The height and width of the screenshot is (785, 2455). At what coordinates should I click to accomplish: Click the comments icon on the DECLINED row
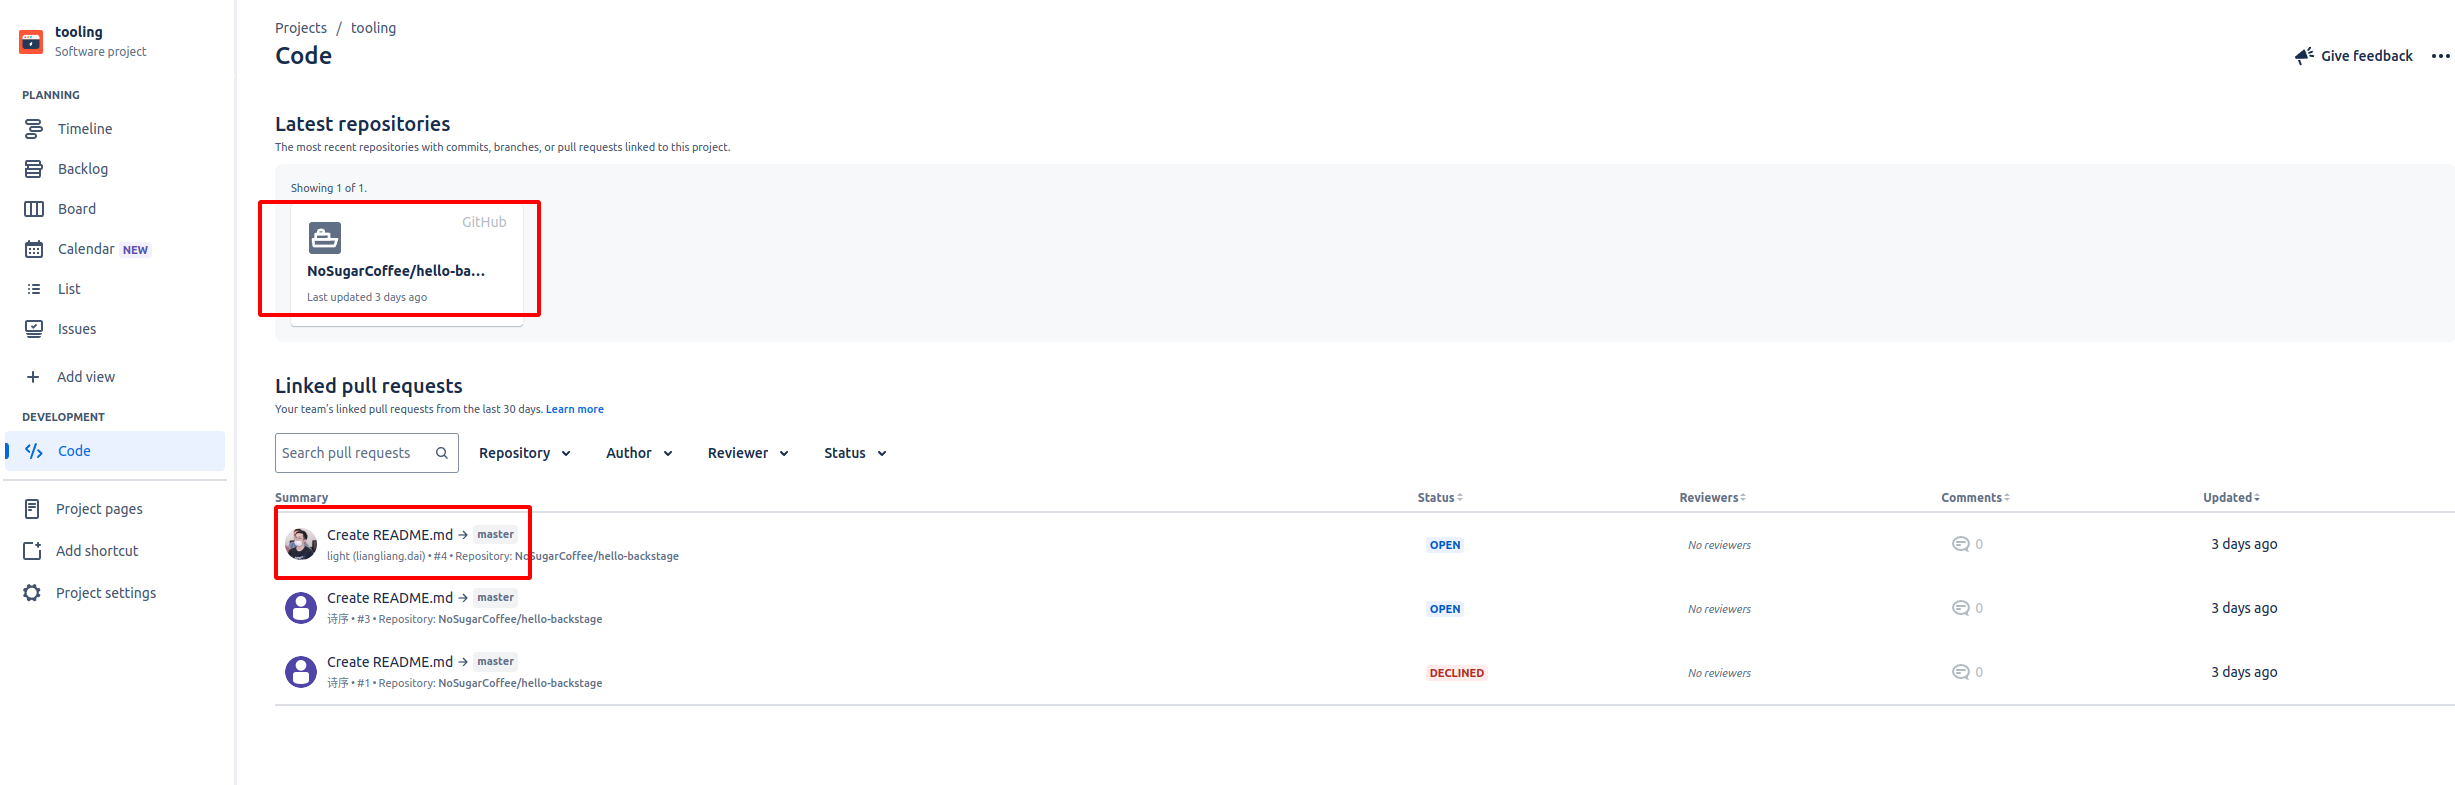[x=1961, y=672]
